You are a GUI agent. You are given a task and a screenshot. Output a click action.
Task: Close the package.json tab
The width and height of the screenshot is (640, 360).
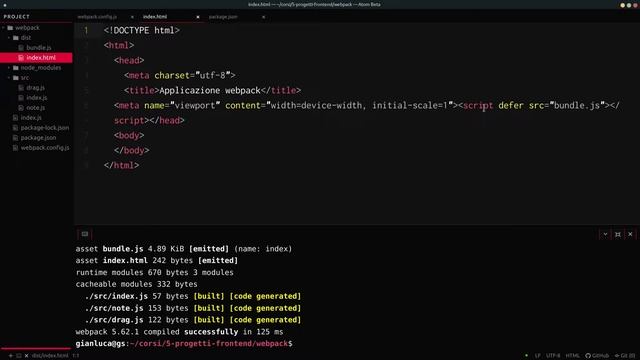264,17
